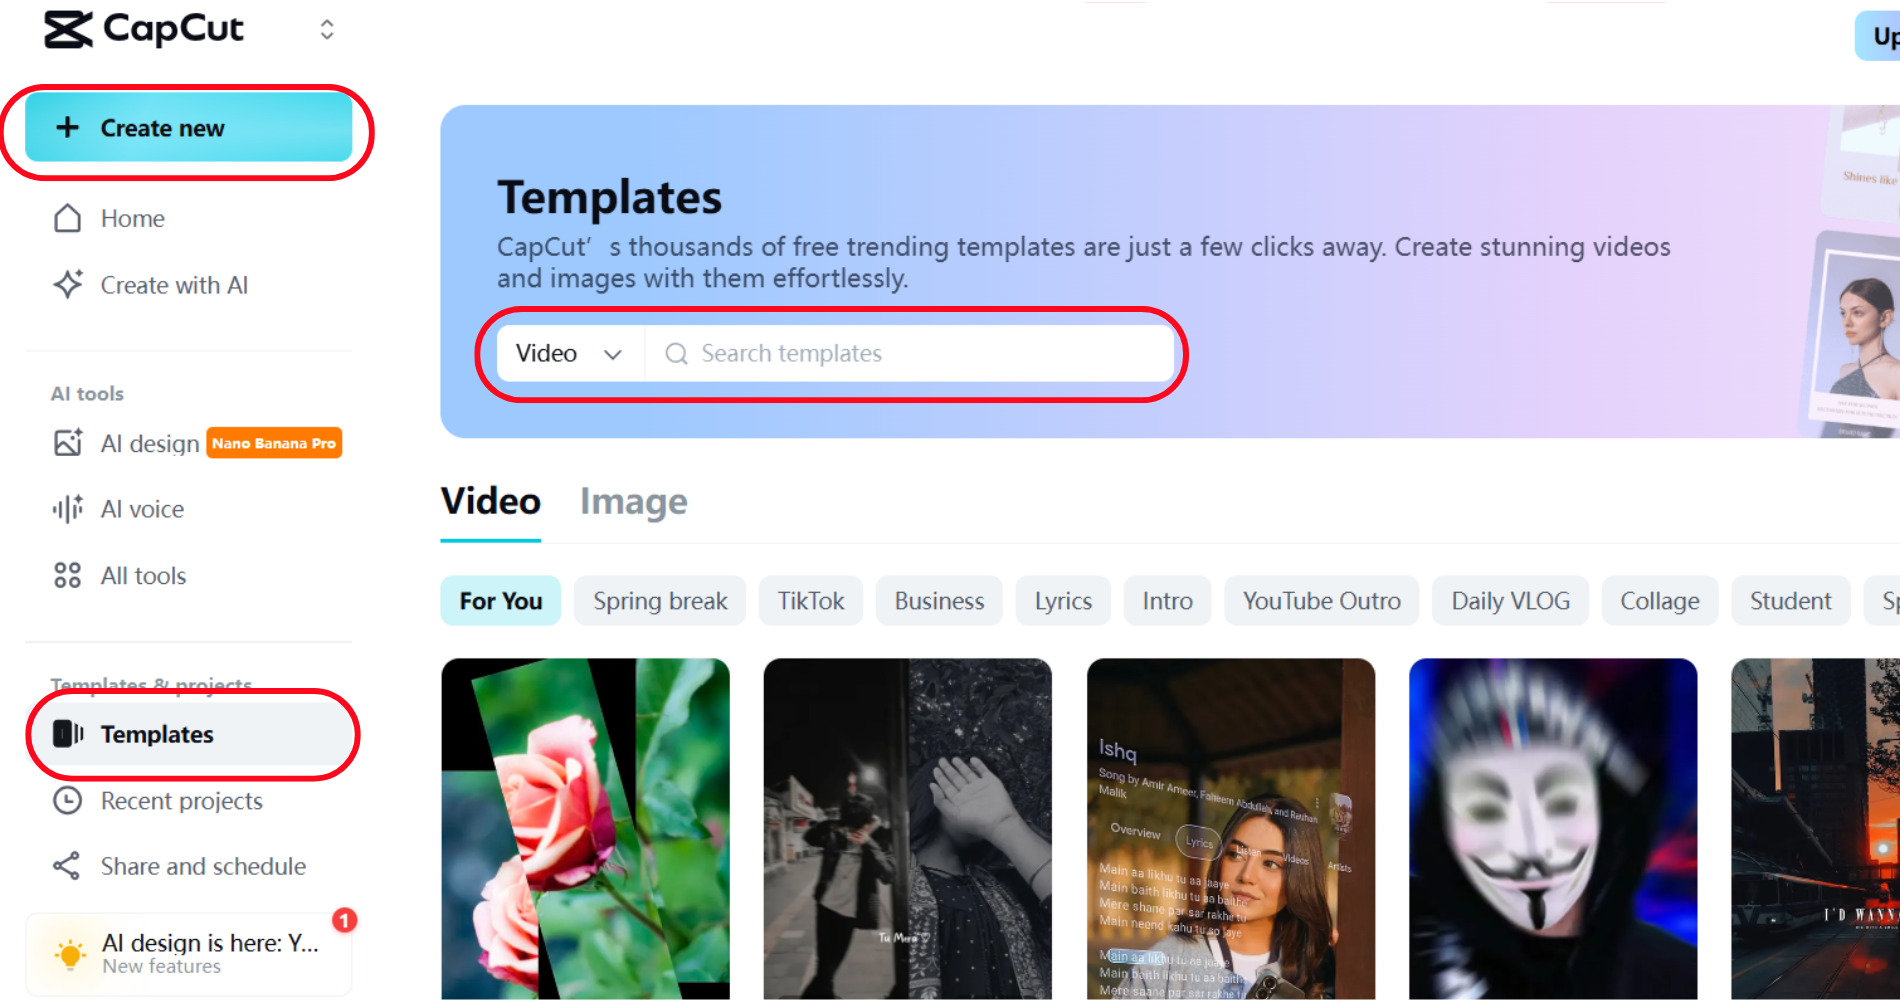Select the Video templates tab
This screenshot has width=1900, height=1000.
[x=489, y=501]
